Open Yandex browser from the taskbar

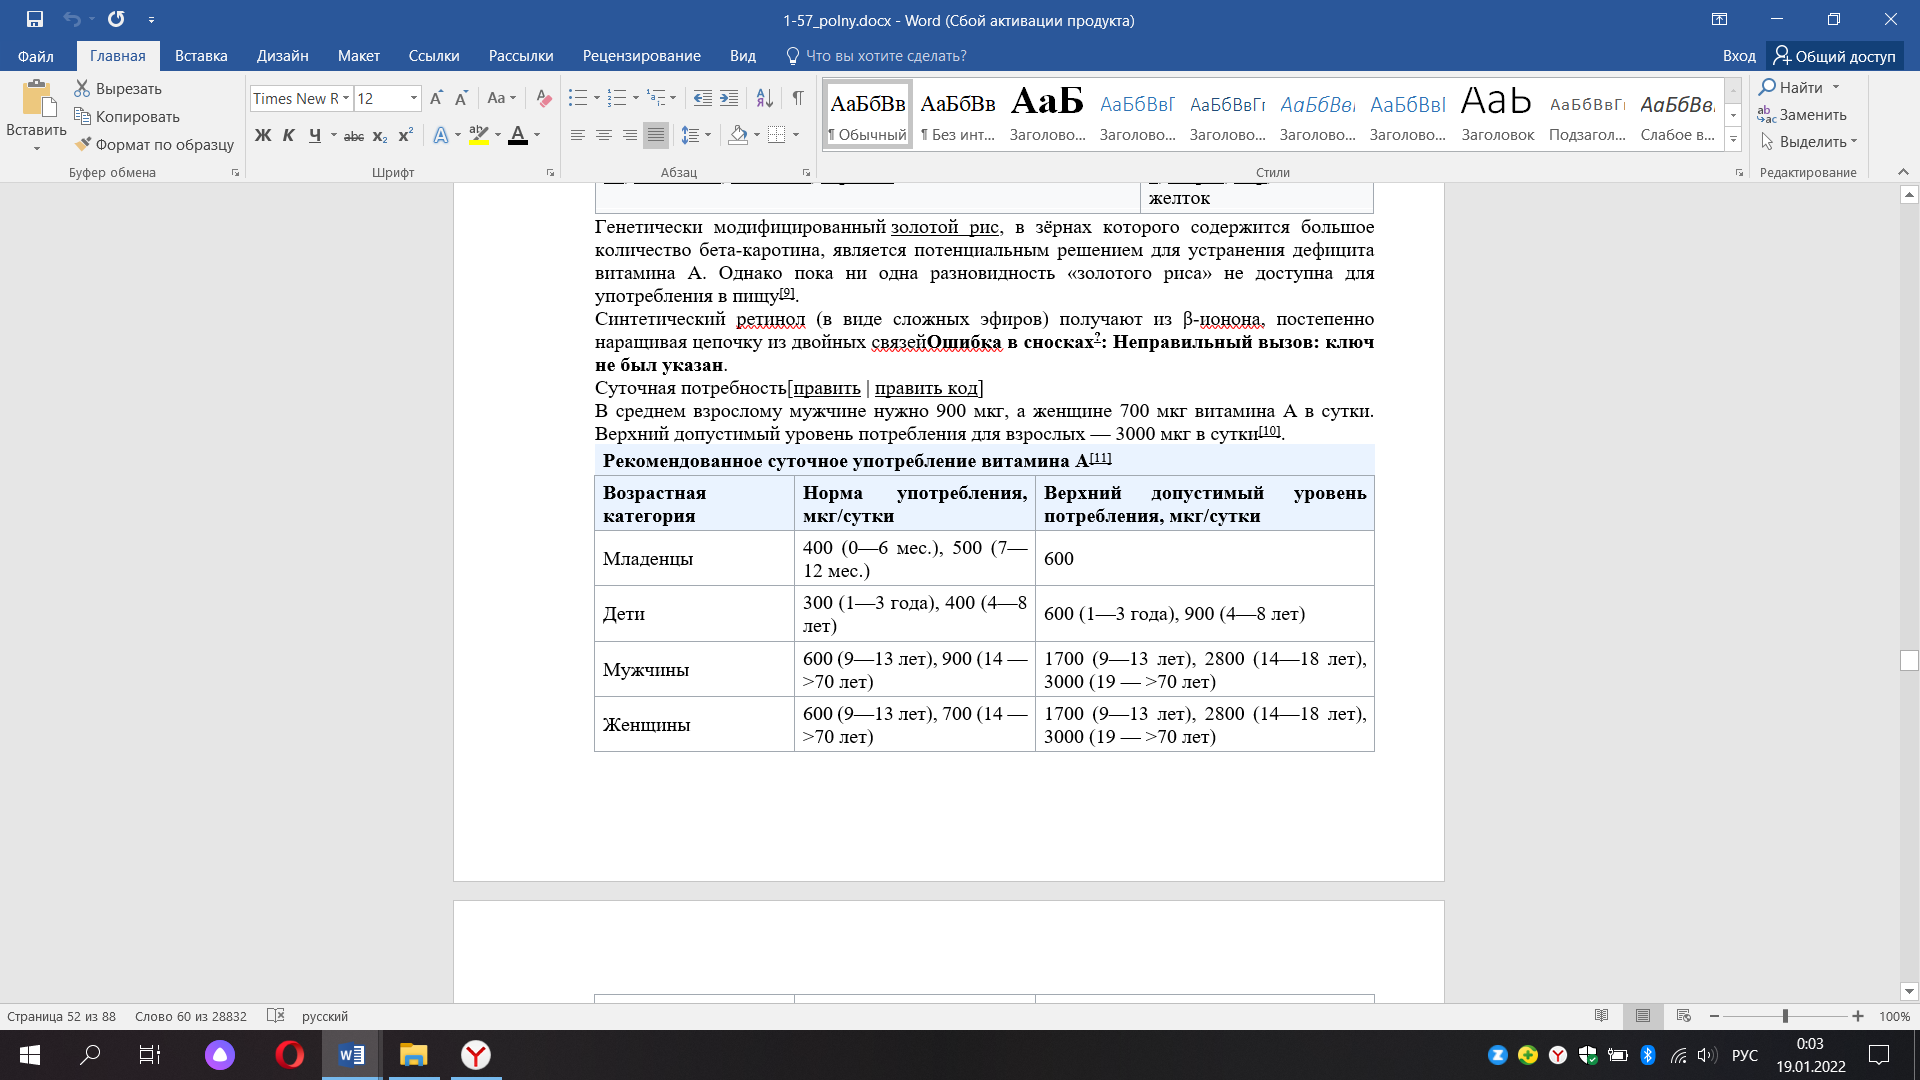click(x=476, y=1055)
